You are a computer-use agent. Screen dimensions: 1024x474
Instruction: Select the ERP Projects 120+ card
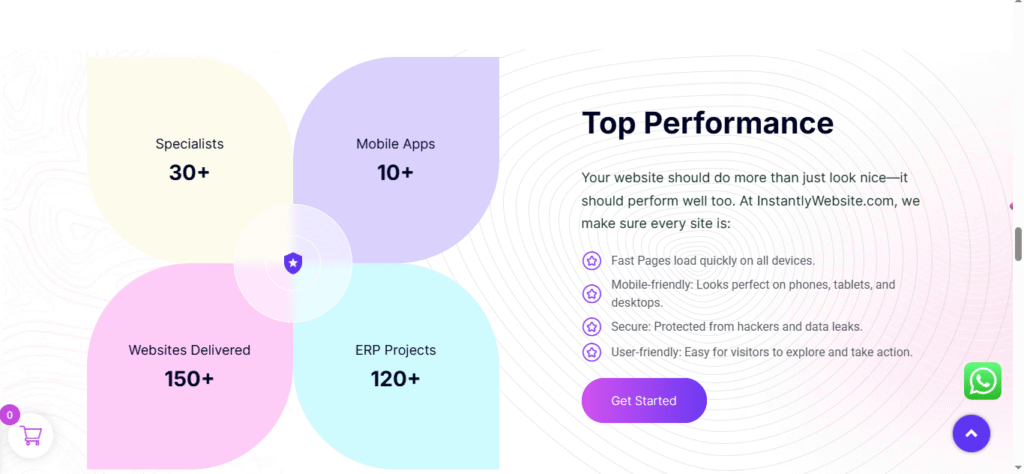point(395,366)
